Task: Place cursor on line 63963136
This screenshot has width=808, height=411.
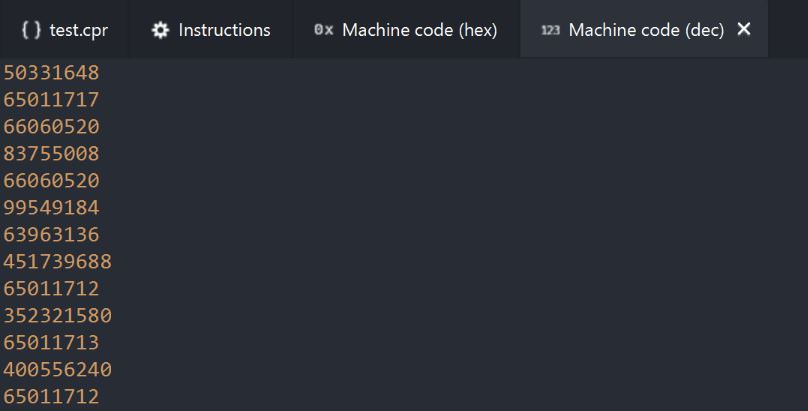Action: pos(51,234)
